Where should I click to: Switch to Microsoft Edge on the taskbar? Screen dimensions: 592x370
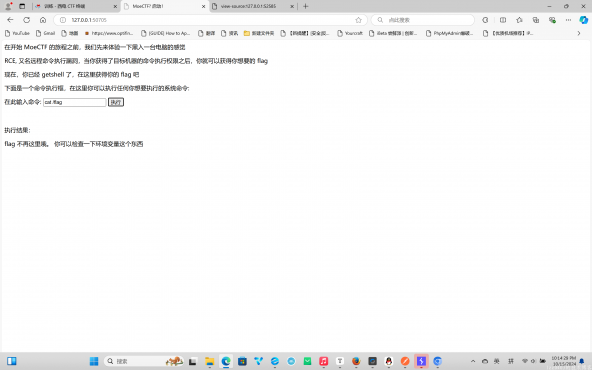[x=226, y=361]
